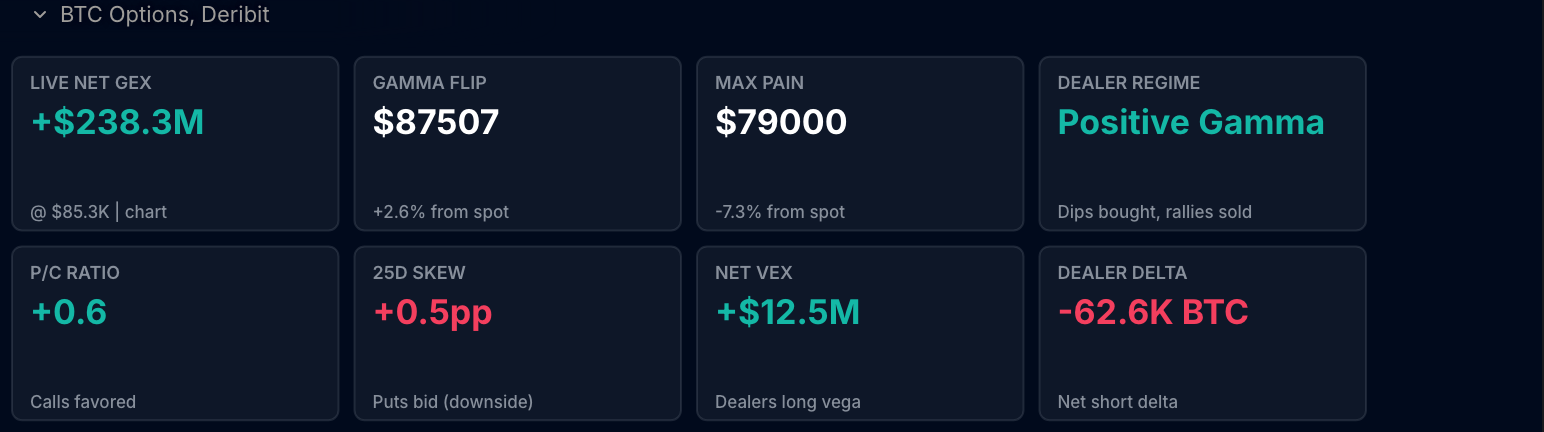Click the +$238.3M net GEX value

point(118,122)
